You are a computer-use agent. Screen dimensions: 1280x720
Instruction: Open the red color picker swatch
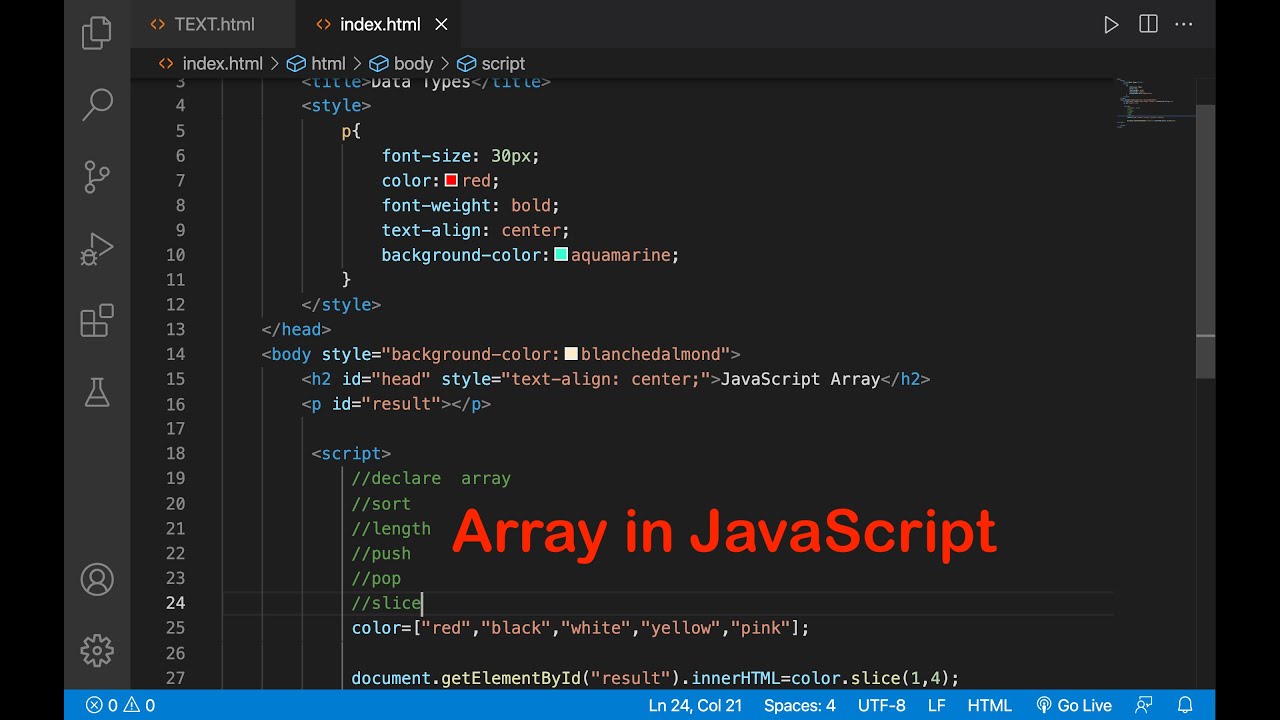point(451,180)
